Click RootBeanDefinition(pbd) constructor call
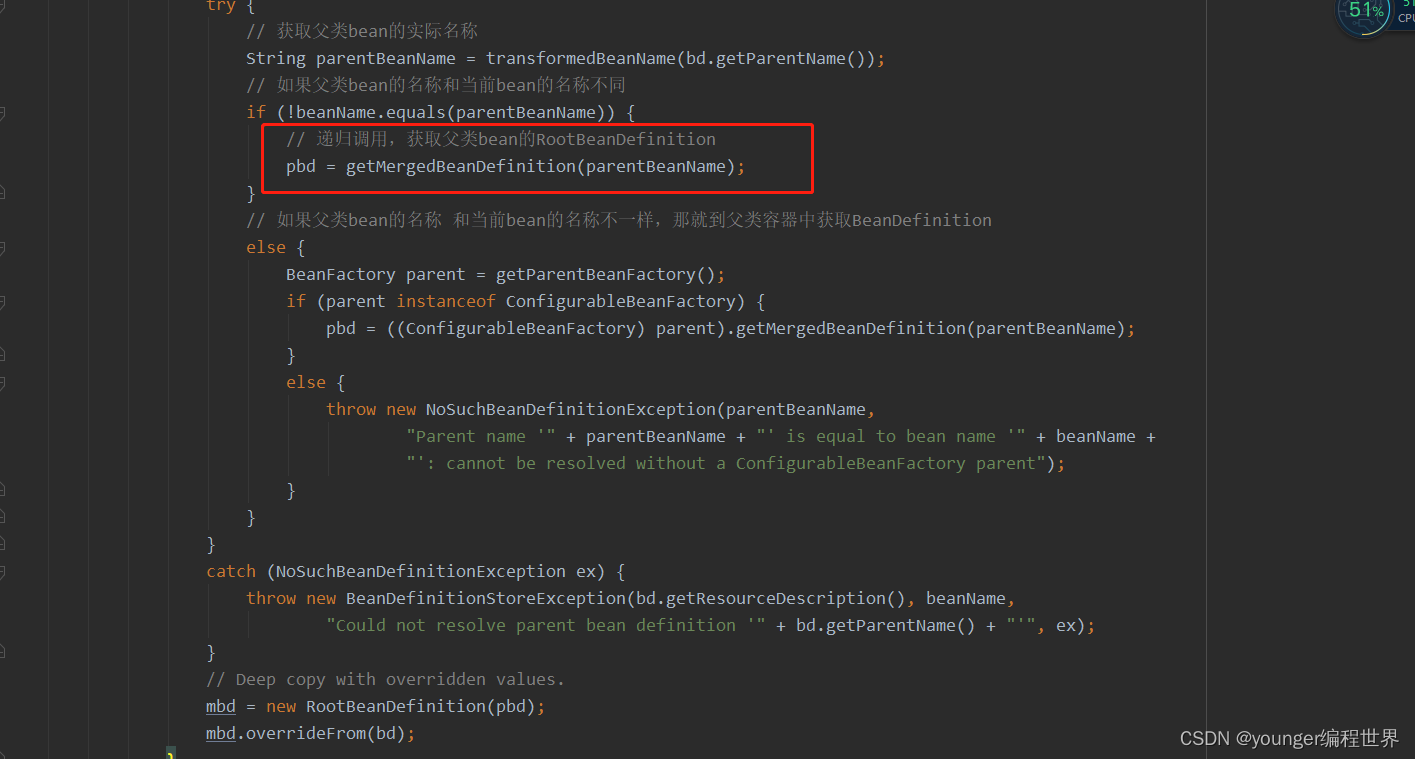 click(x=421, y=706)
